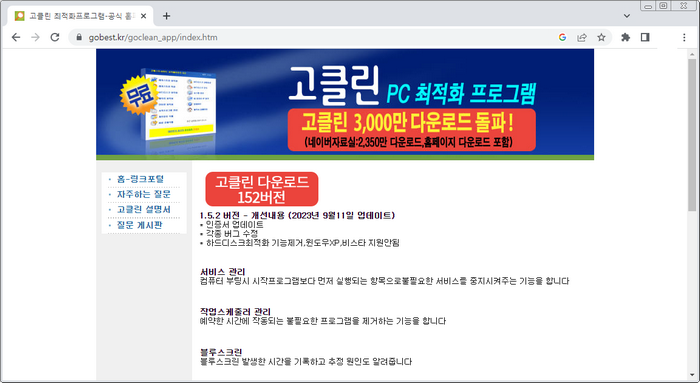The height and width of the screenshot is (383, 700).
Task: Share this page via share icon
Action: click(x=582, y=37)
